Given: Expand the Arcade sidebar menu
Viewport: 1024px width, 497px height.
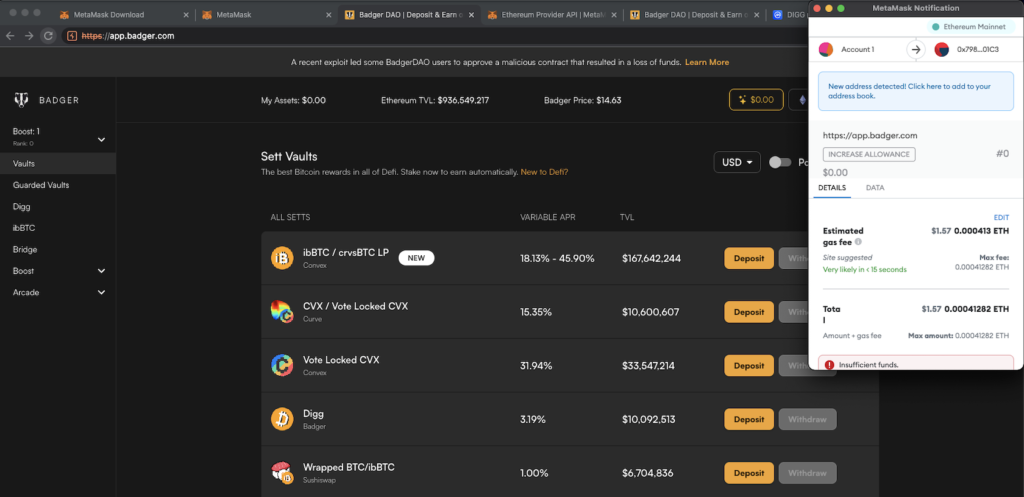Looking at the screenshot, I should [x=101, y=292].
